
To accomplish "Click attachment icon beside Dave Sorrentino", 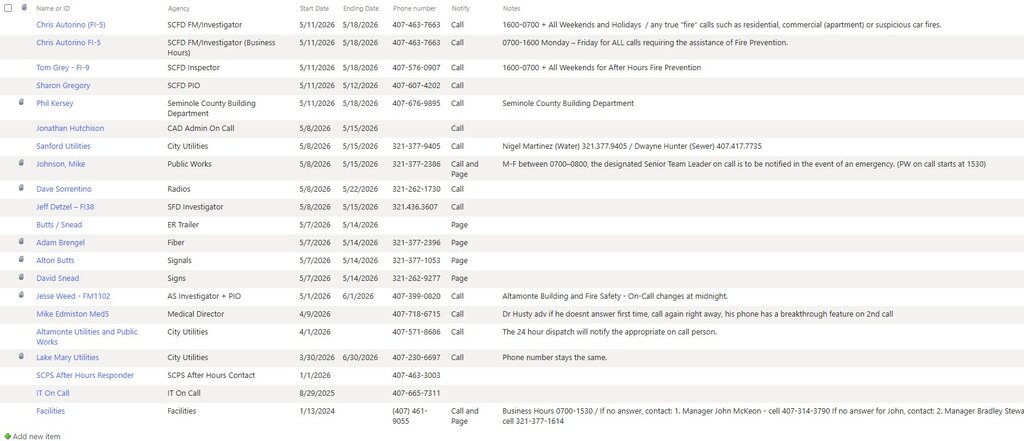I will point(20,188).
